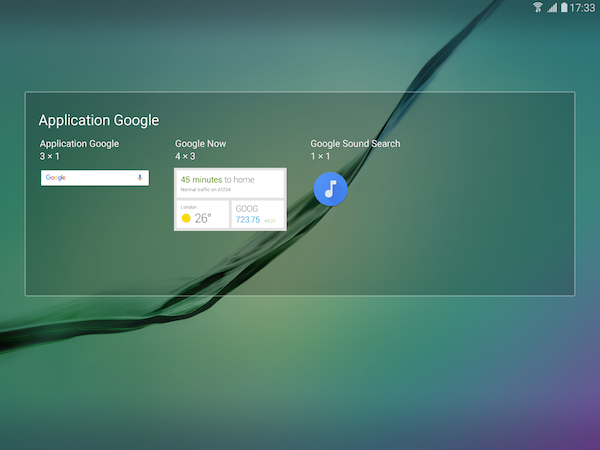Check the signal strength icon in status bar
The height and width of the screenshot is (450, 600).
pos(552,7)
